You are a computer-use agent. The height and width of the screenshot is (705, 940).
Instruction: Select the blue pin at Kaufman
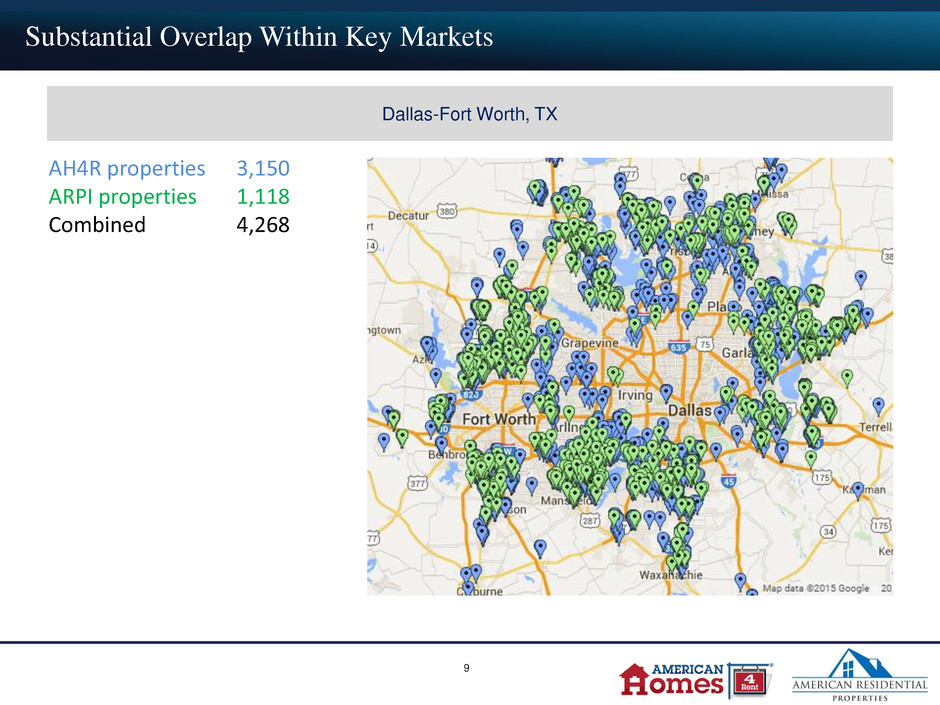pyautogui.click(x=858, y=490)
